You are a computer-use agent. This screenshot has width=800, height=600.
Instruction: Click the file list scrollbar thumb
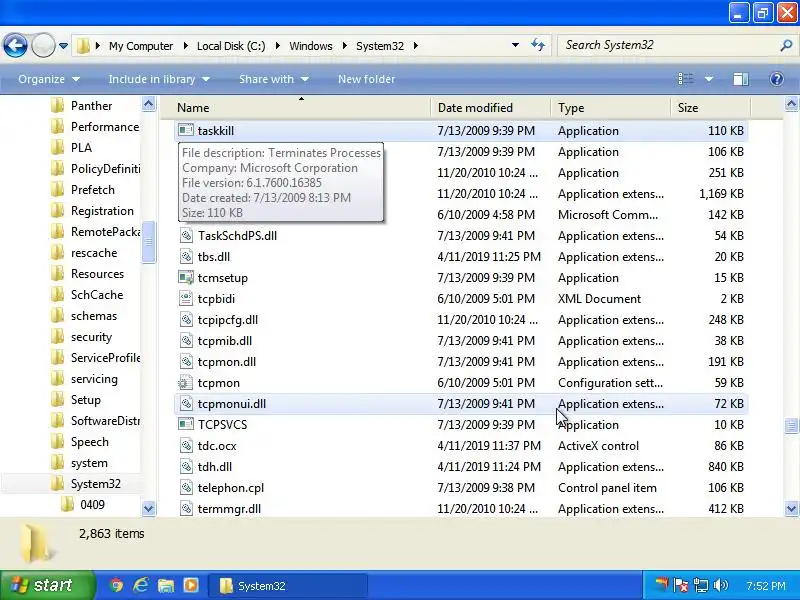791,425
